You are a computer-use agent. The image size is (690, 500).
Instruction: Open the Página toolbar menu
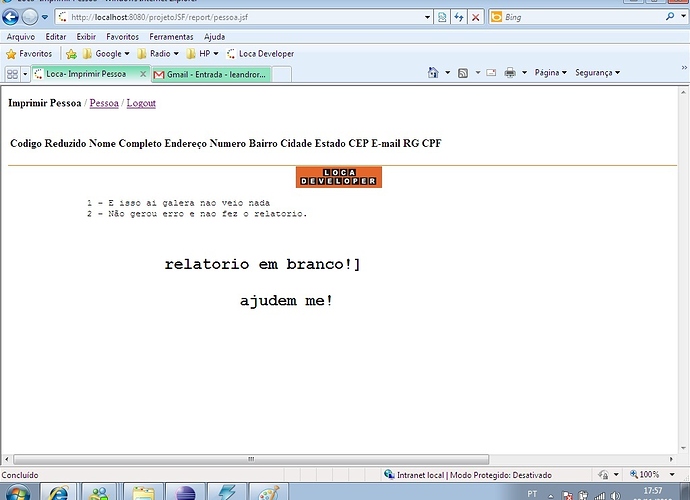coord(551,73)
